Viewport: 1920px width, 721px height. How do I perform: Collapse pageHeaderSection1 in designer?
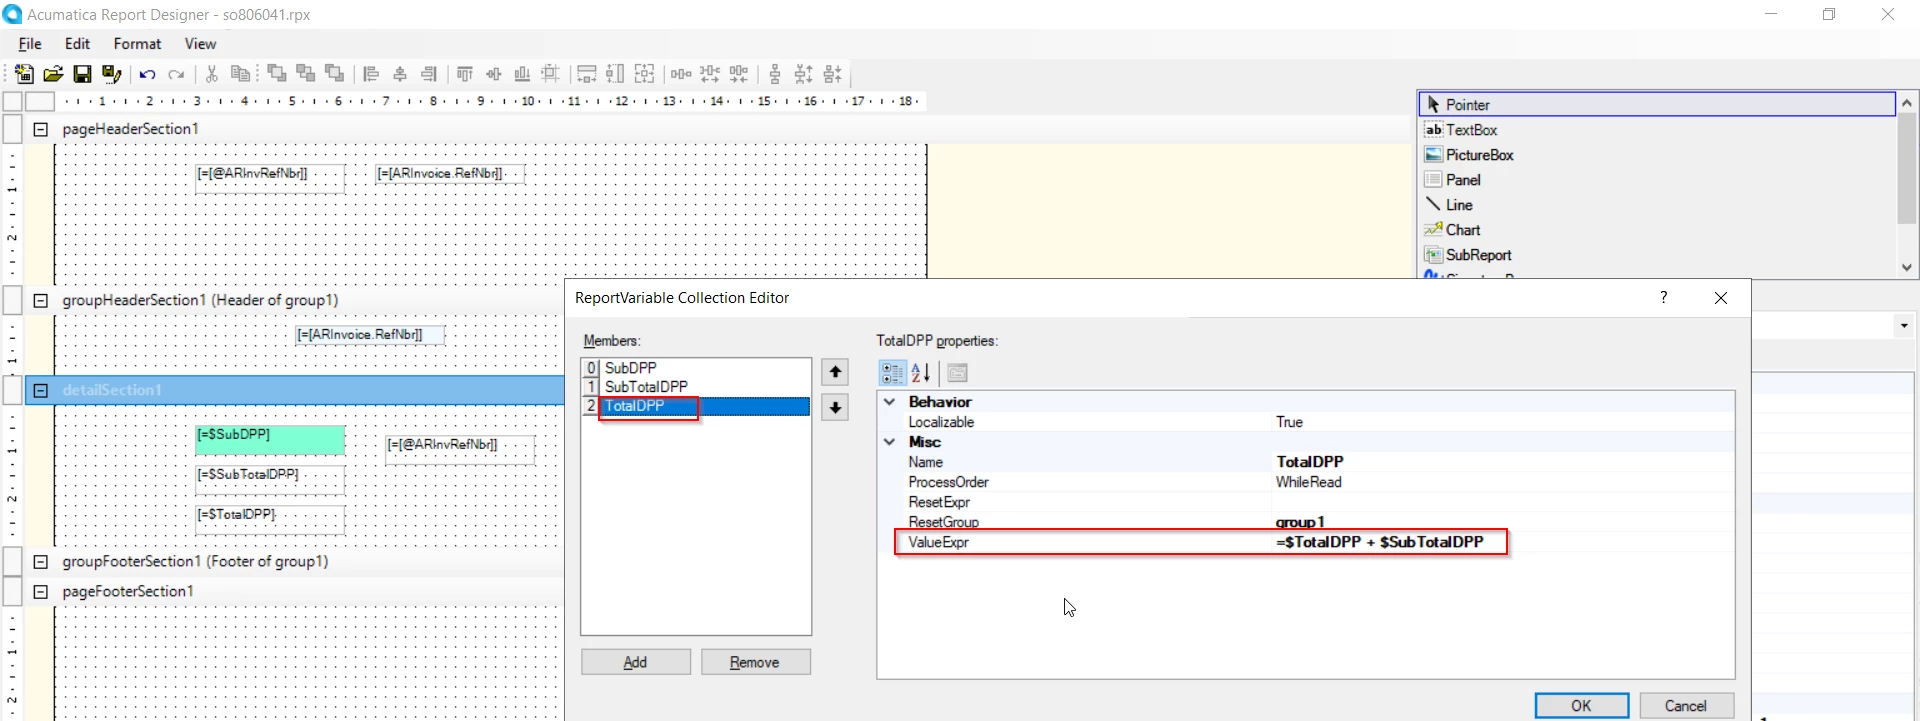(41, 129)
